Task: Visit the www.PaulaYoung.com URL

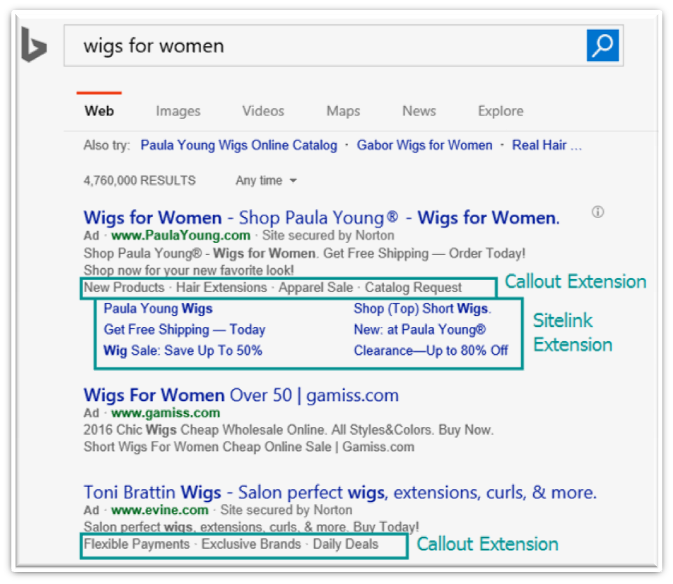Action: (181, 236)
